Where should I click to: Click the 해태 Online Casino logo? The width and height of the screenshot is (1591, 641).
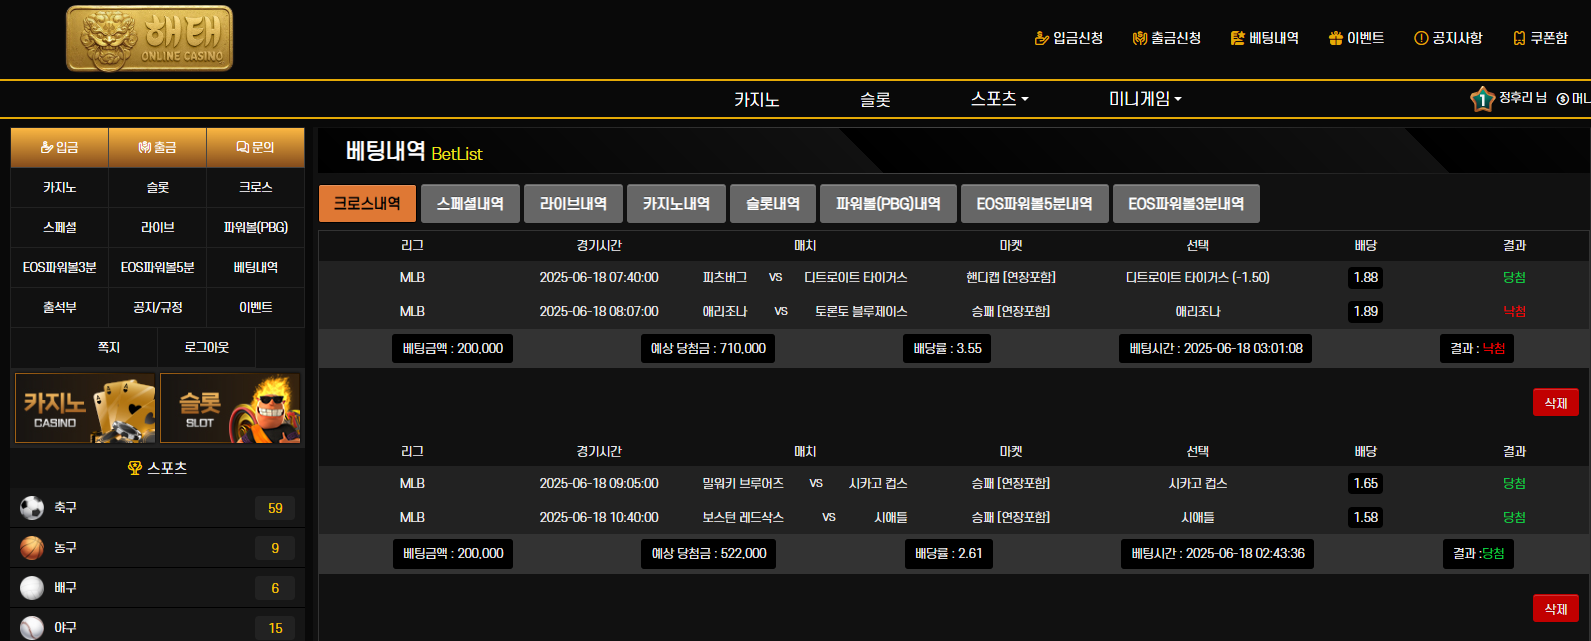coord(149,38)
